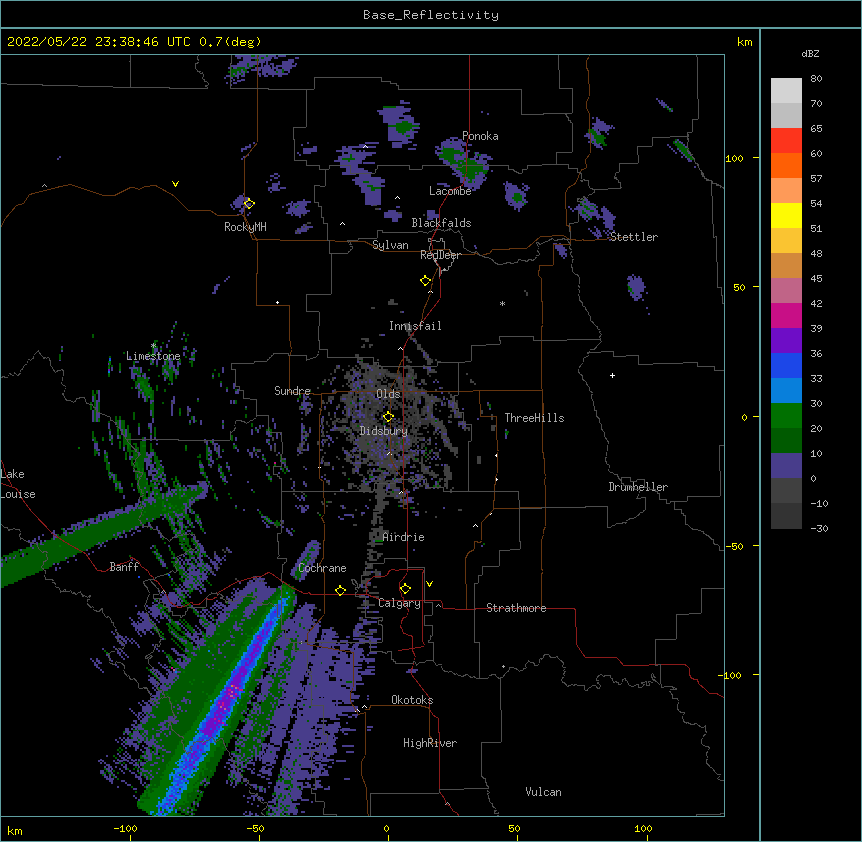Click the Cochrane city label

(322, 568)
